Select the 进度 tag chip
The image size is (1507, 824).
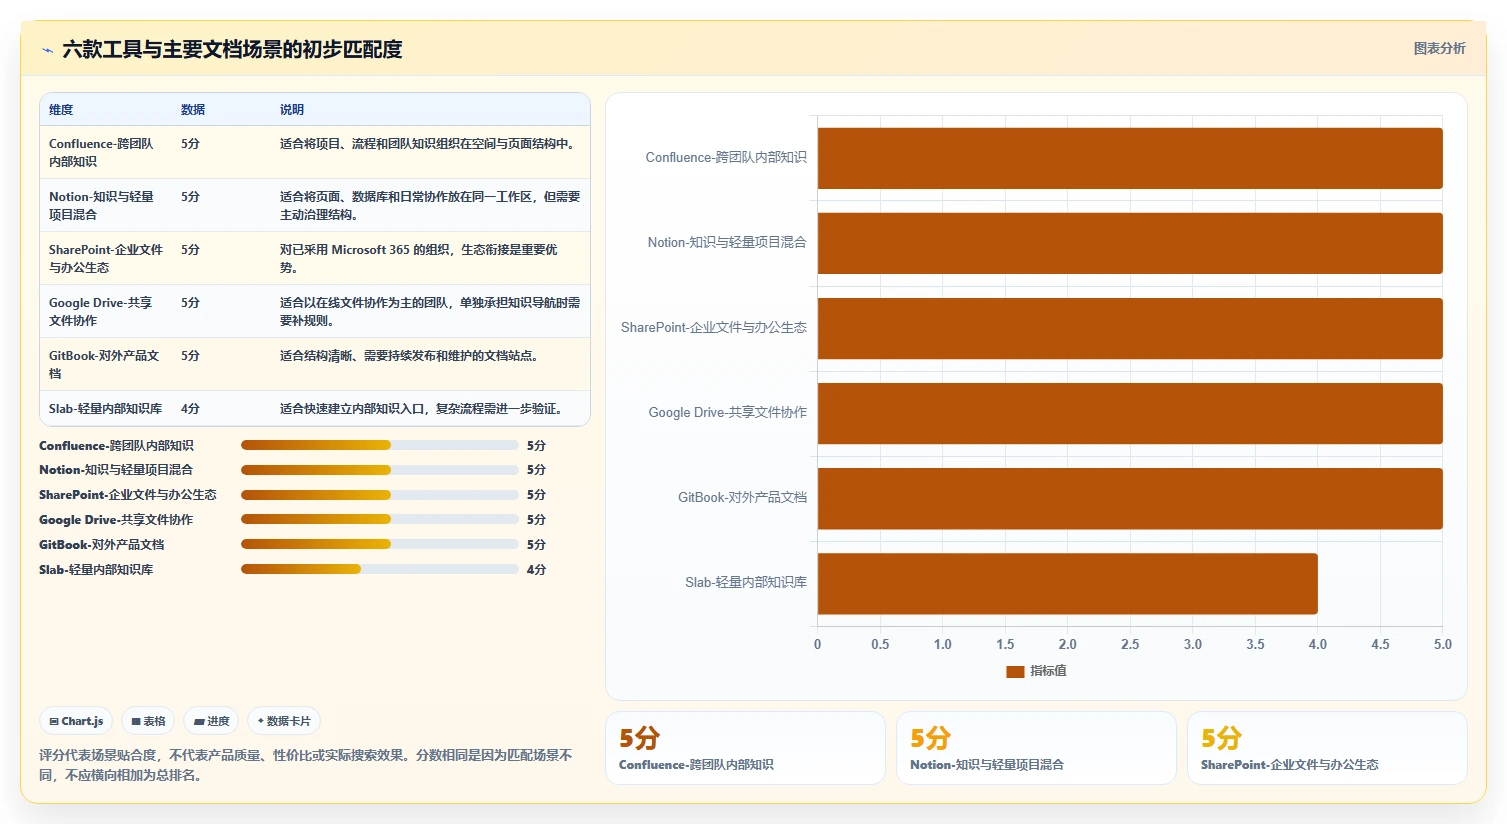tap(212, 721)
